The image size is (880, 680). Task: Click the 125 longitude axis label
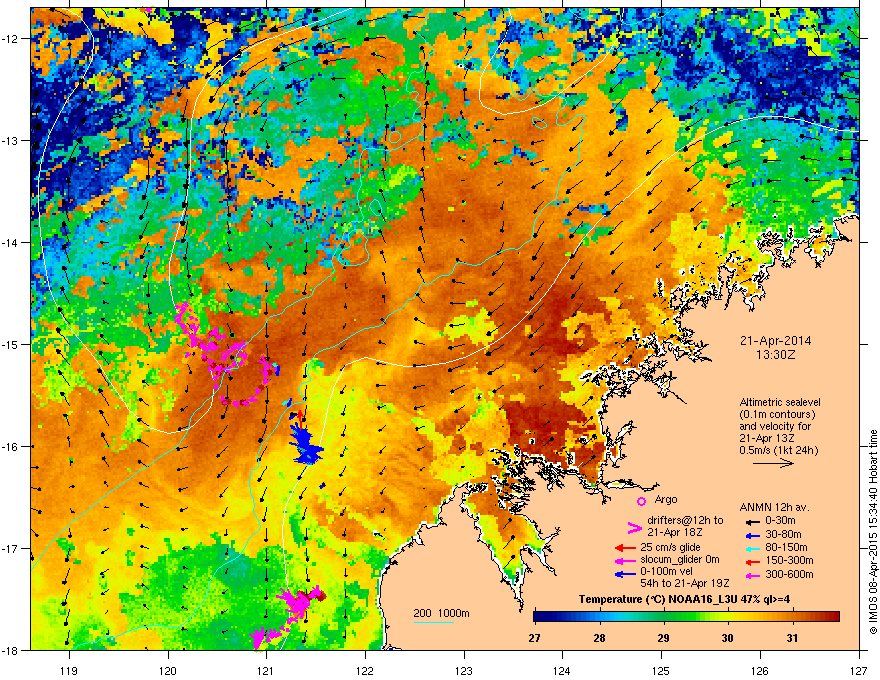click(661, 670)
